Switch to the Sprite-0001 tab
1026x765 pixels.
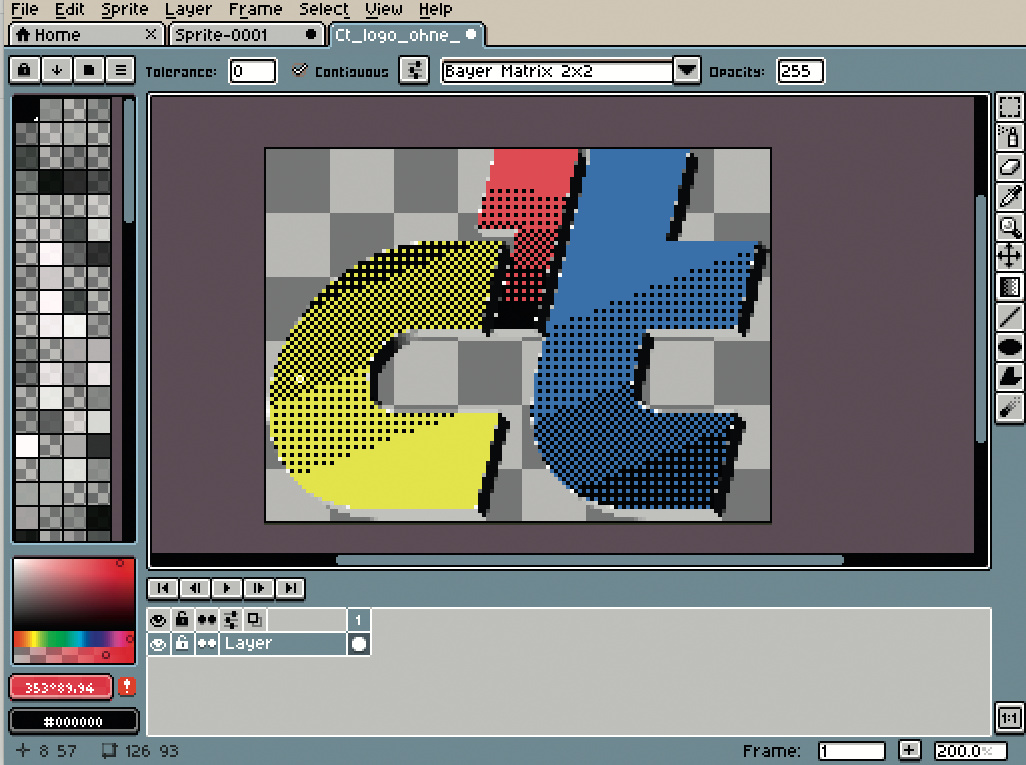[246, 35]
